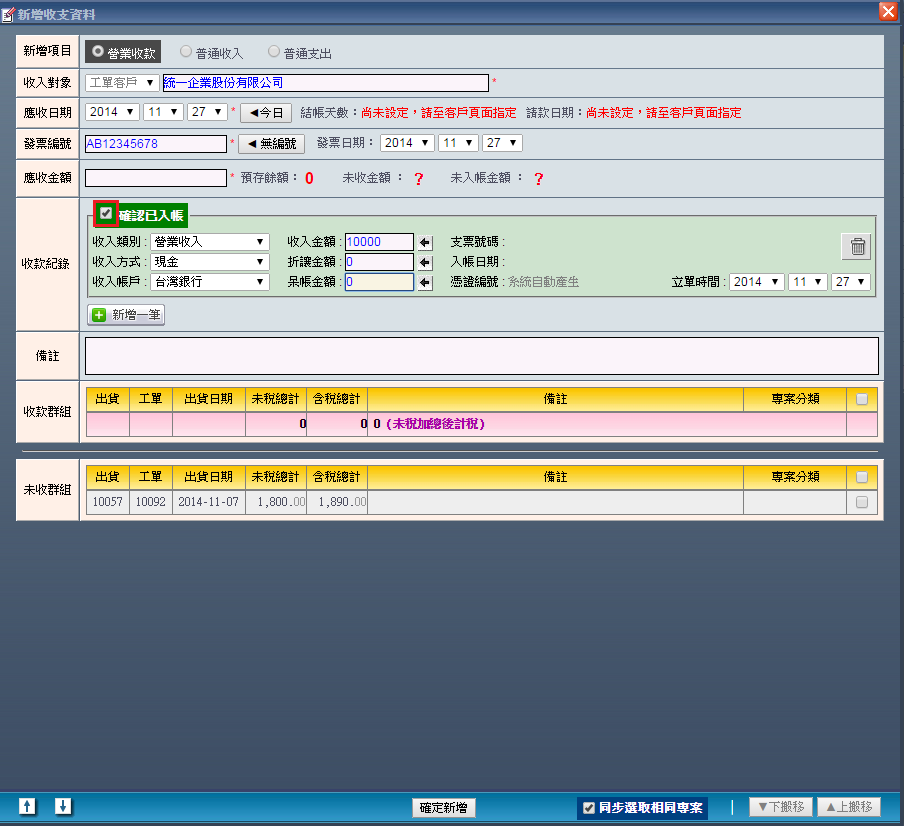Open the 收入類別 dropdown showing 營業收入
This screenshot has height=826, width=904.
click(x=209, y=242)
